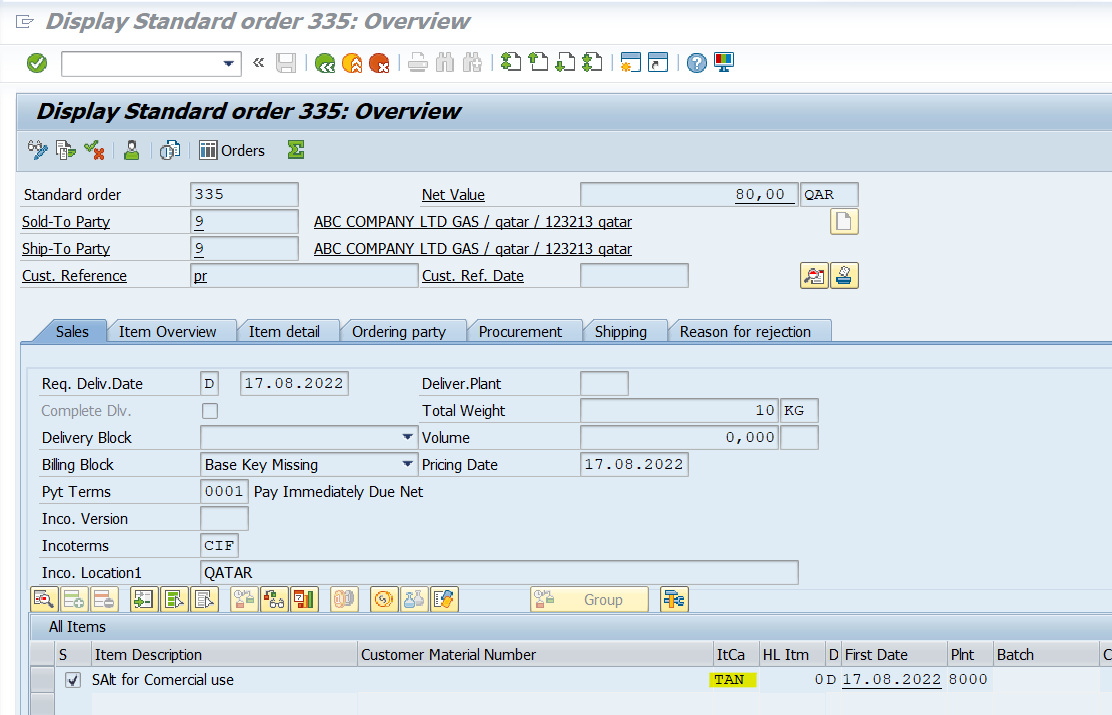
Task: Open header partner person icon
Action: (131, 150)
